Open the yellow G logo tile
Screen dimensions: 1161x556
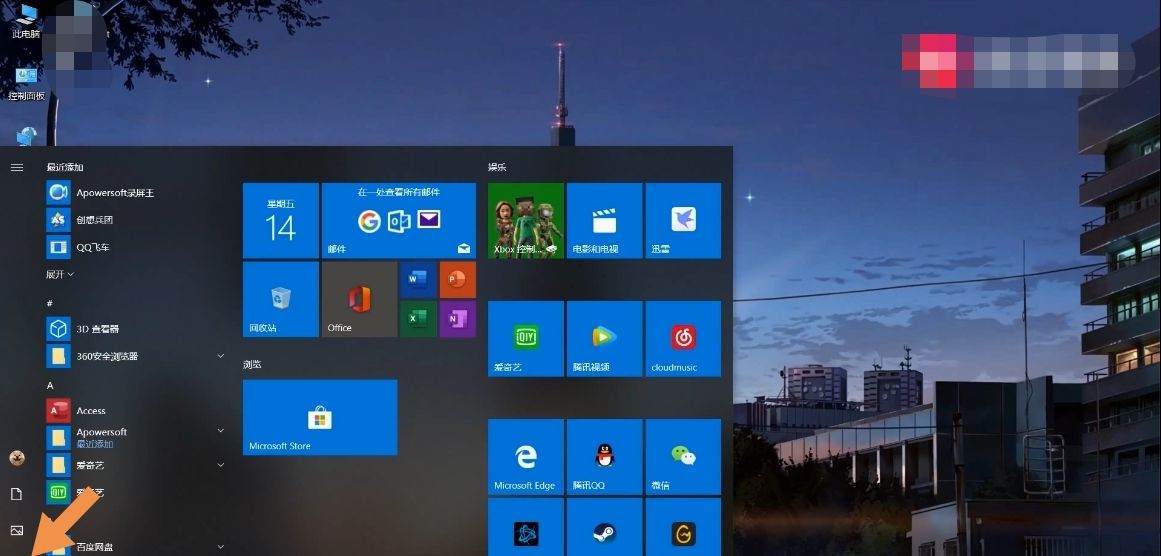click(683, 527)
